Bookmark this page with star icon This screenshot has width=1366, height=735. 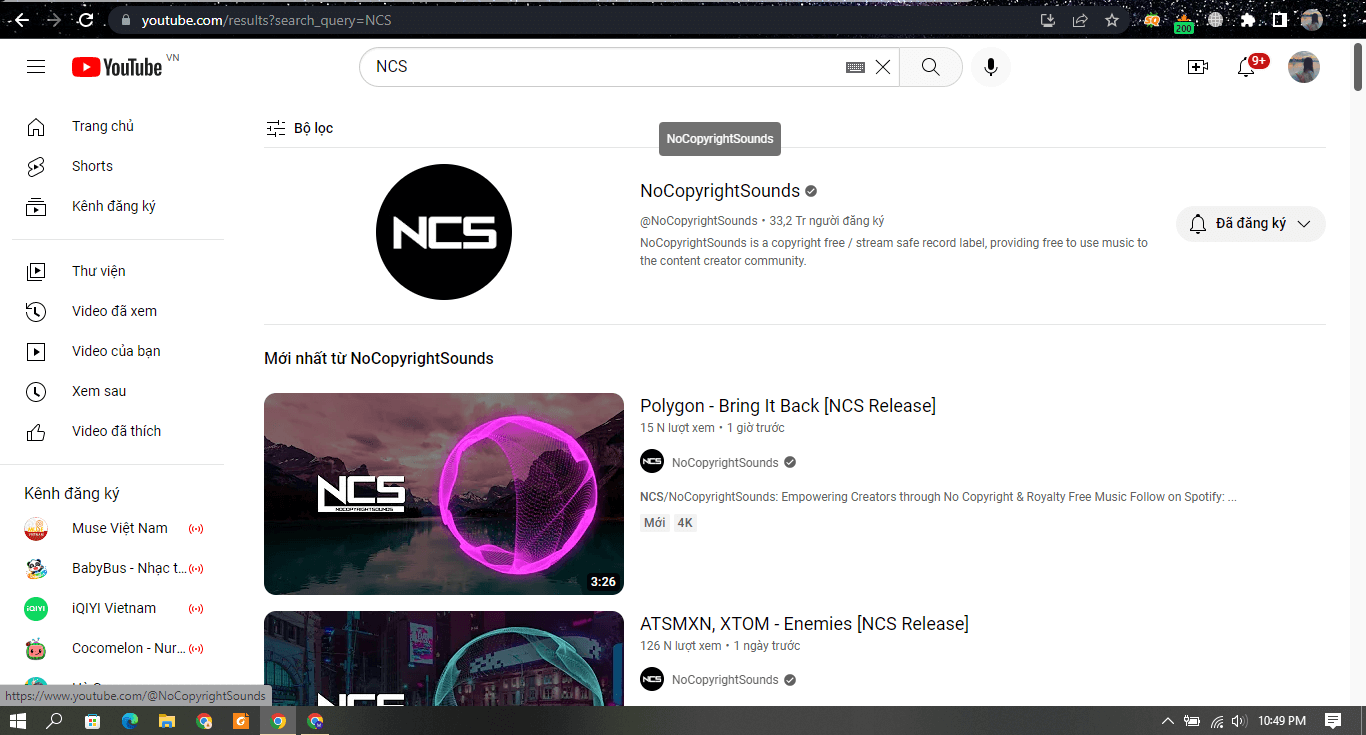coord(1111,20)
